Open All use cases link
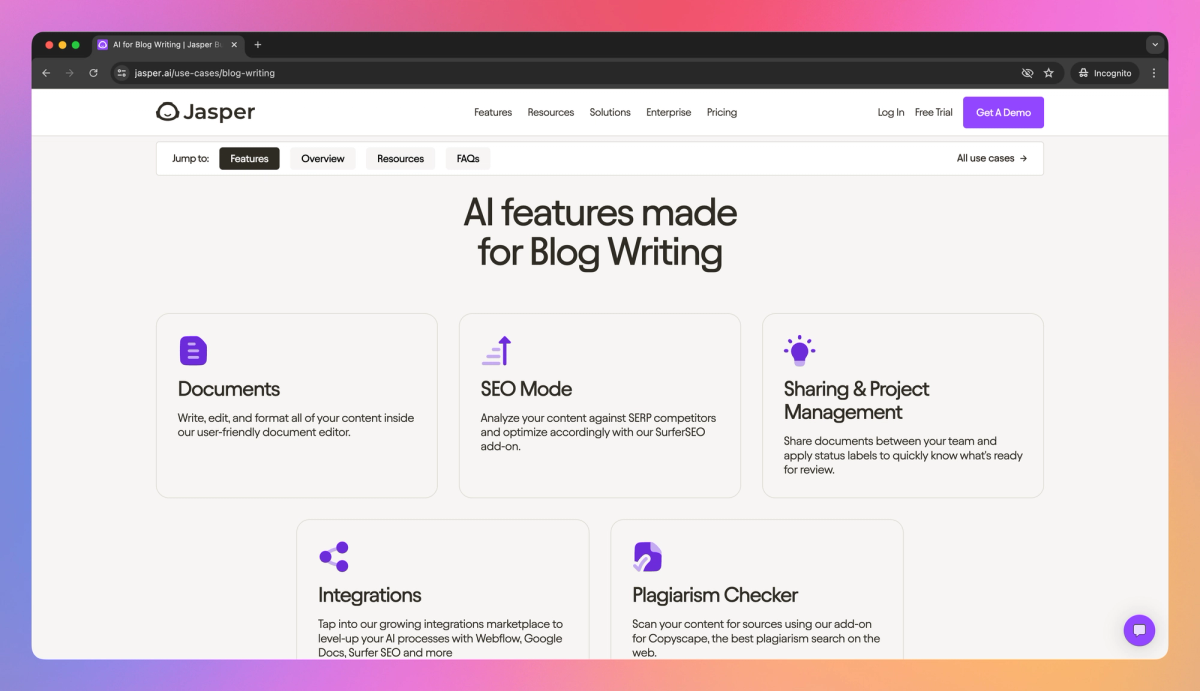The image size is (1200, 691). [992, 158]
